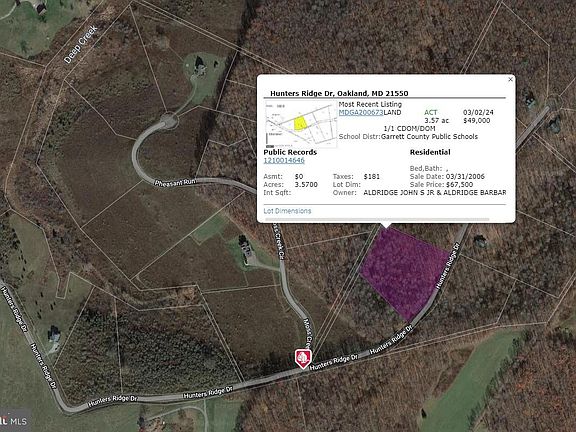Click the Pheasant Run road label
The width and height of the screenshot is (576, 432).
coord(176,182)
